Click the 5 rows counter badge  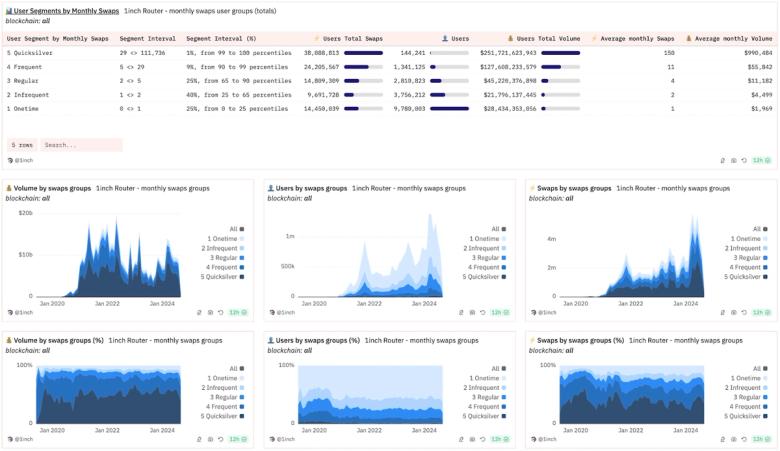pos(22,145)
